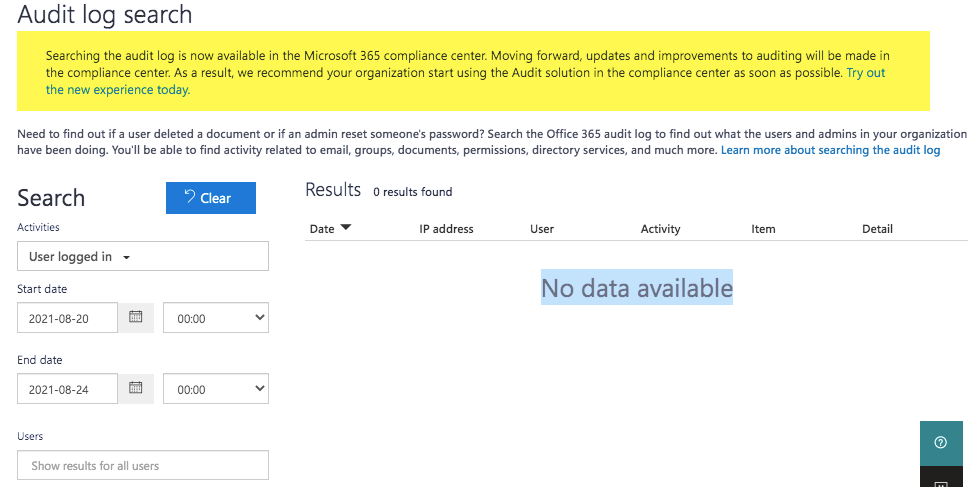
Task: Follow Learn more about searching the audit log
Action: pyautogui.click(x=830, y=150)
